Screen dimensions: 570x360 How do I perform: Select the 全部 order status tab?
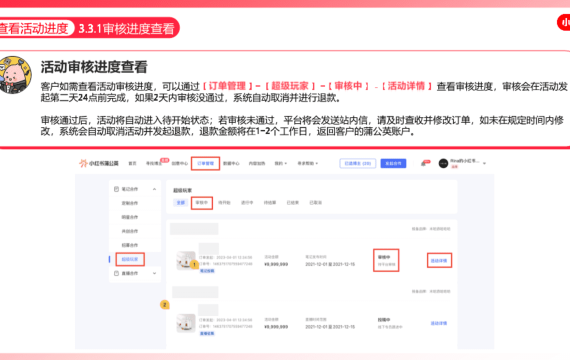click(x=181, y=203)
